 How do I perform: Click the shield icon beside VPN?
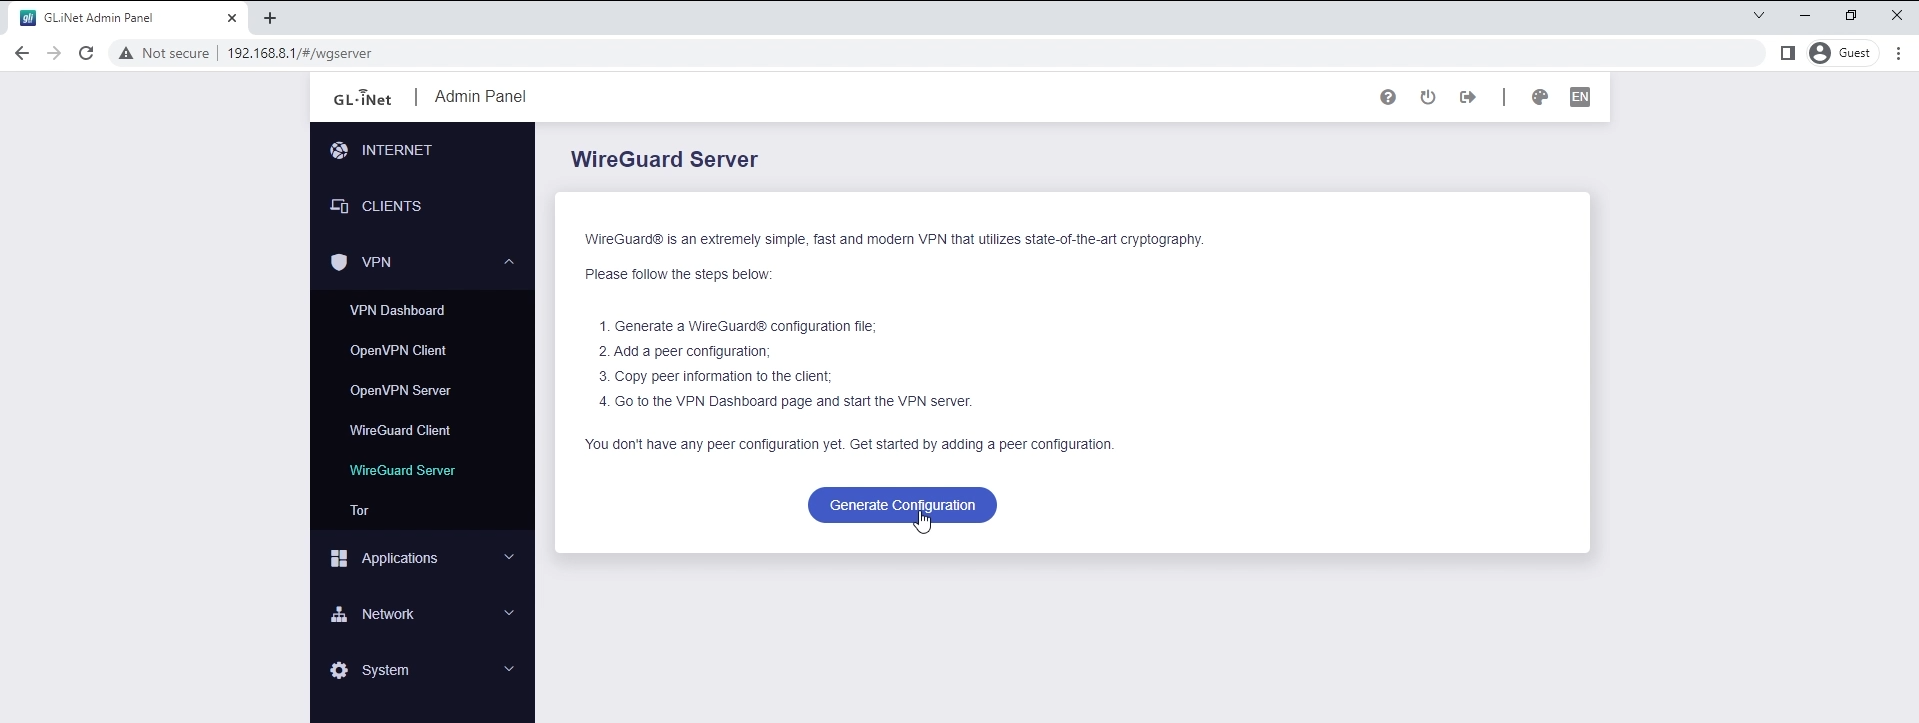click(339, 262)
